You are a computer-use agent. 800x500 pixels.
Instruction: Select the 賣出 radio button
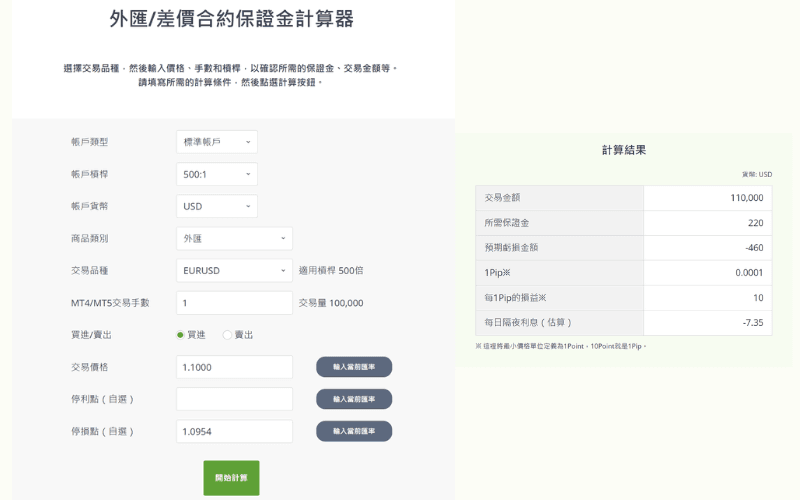pyautogui.click(x=228, y=335)
